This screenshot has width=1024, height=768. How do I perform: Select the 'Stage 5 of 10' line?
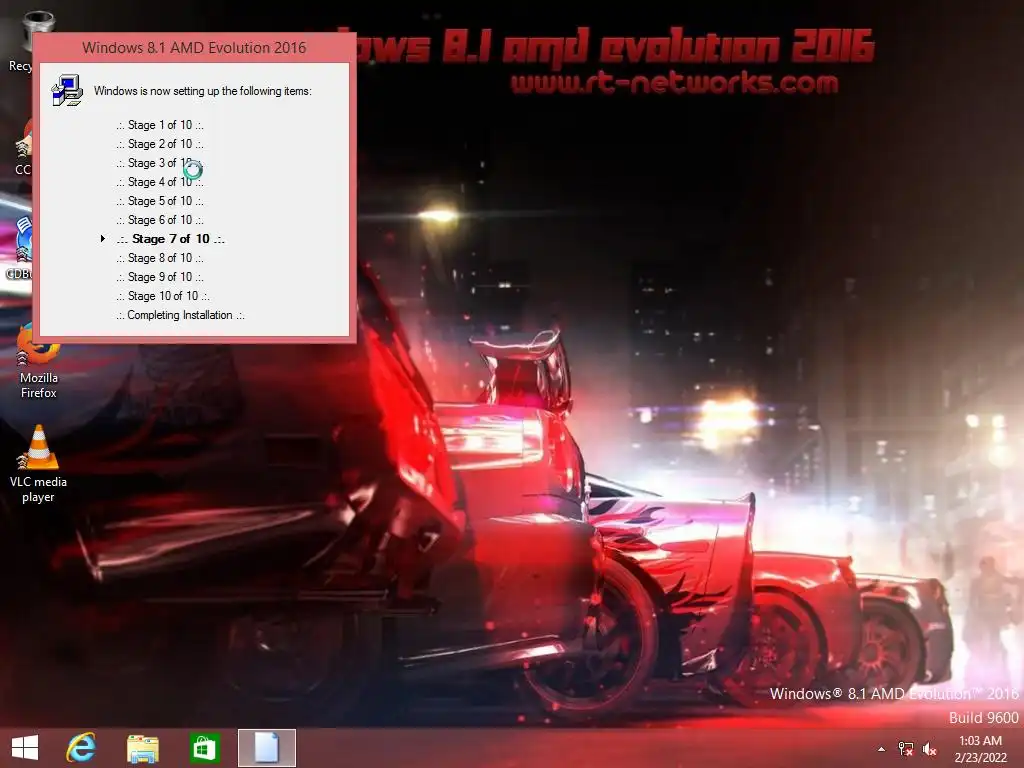[x=160, y=200]
